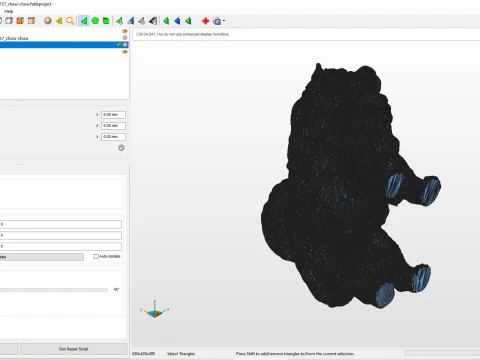Click the topmost 0.00 mm field
Viewport: 480px width, 360px height.
[113, 115]
